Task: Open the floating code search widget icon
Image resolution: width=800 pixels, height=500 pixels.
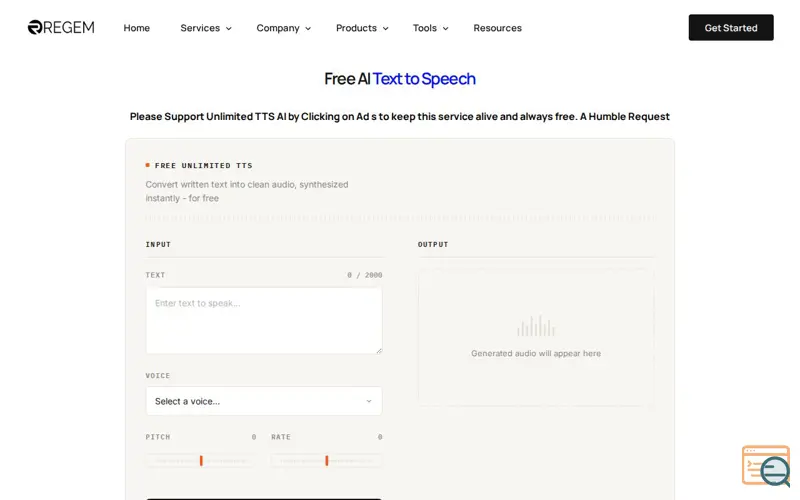Action: [x=766, y=465]
